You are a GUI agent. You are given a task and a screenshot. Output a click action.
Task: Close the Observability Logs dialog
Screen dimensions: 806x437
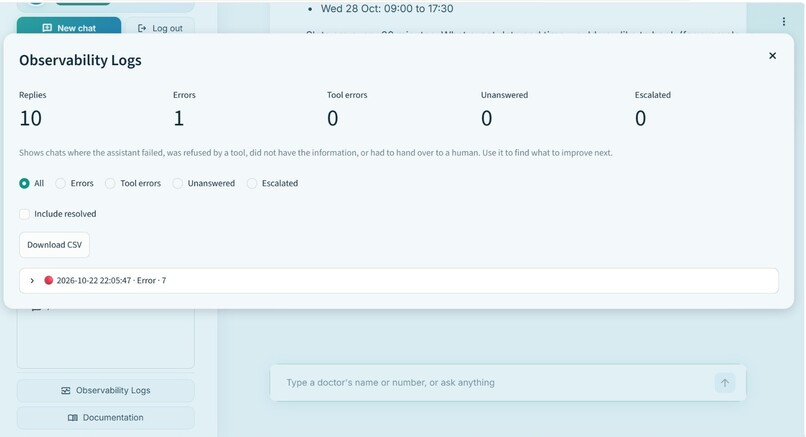coord(772,56)
